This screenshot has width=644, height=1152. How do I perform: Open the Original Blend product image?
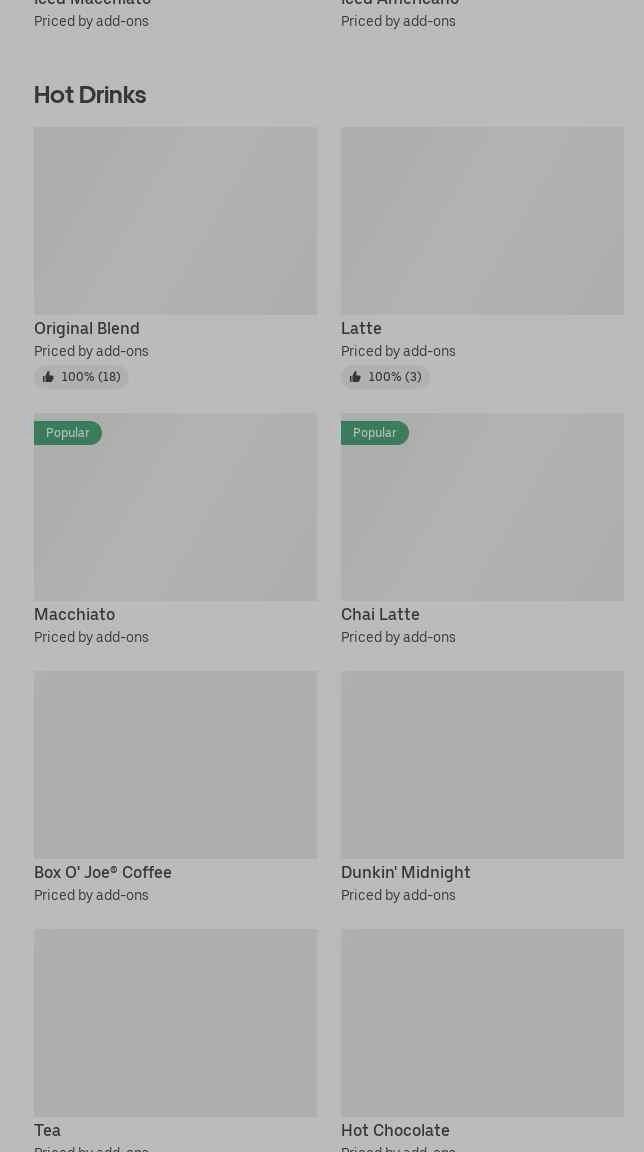(x=175, y=221)
